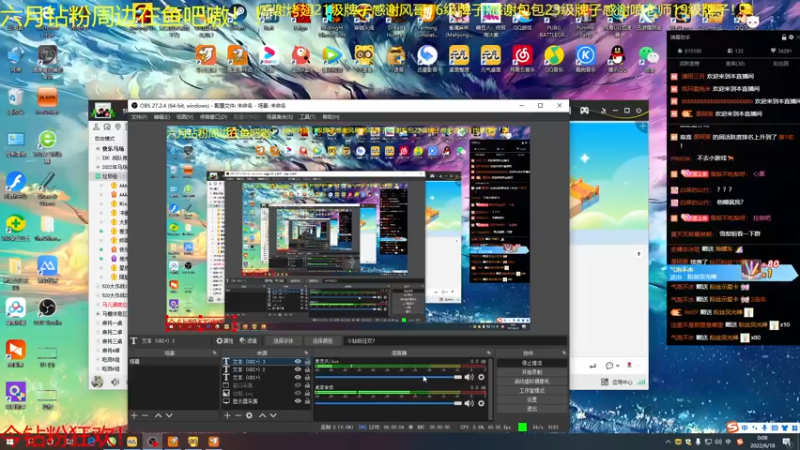800x450 pixels.
Task: Remove selected source with minus icon
Action: pos(238,415)
